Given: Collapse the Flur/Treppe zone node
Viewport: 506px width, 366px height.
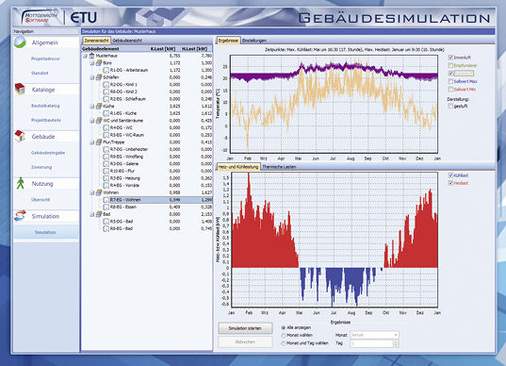Looking at the screenshot, I should [x=92, y=142].
